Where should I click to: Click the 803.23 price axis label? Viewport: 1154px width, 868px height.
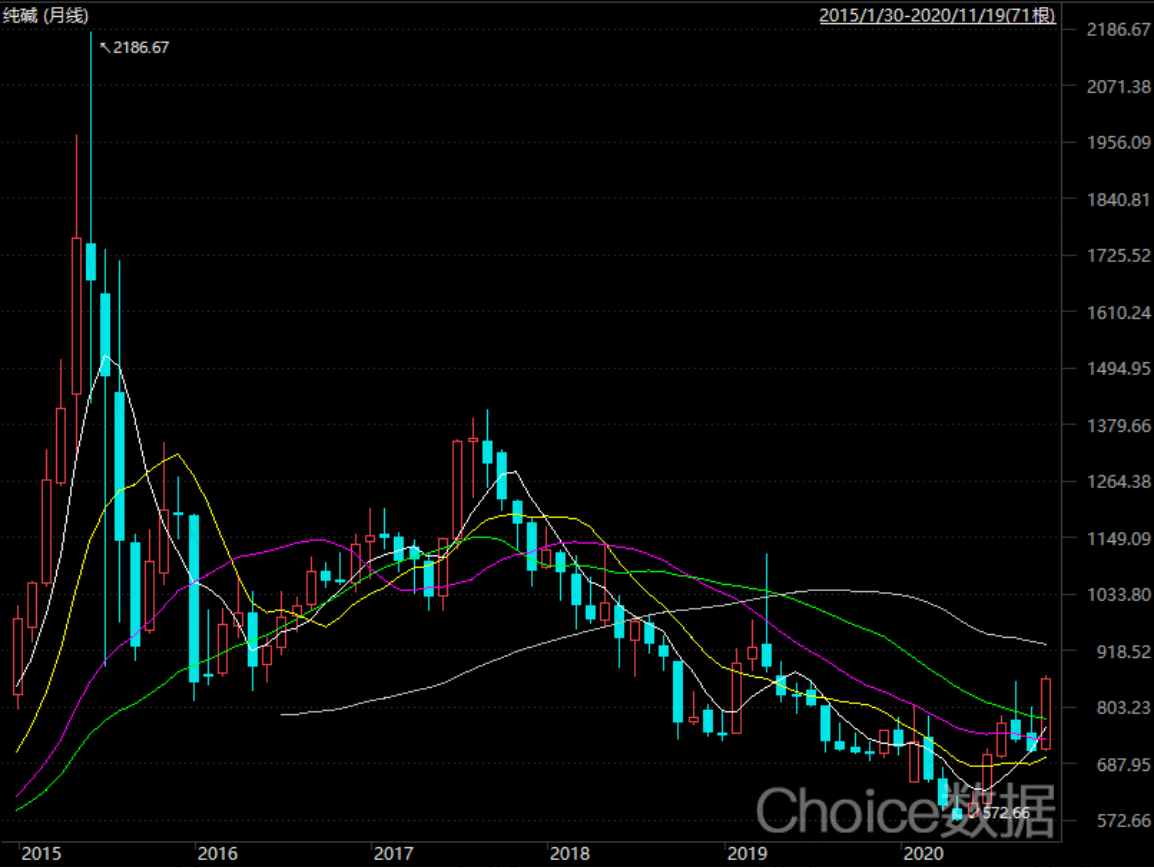tap(1123, 708)
